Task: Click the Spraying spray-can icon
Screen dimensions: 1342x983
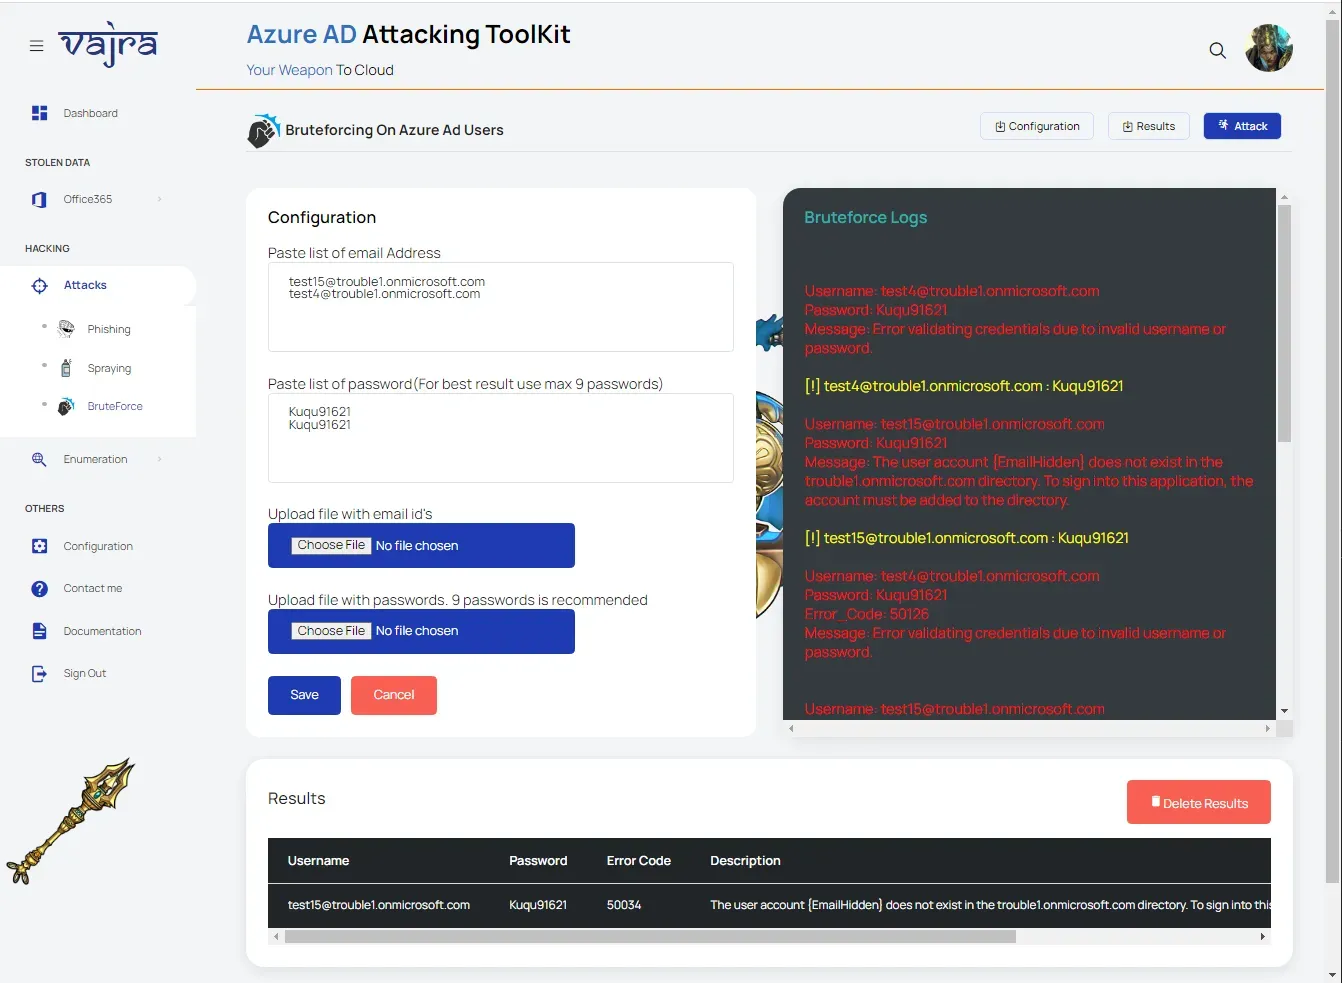Action: tap(66, 368)
